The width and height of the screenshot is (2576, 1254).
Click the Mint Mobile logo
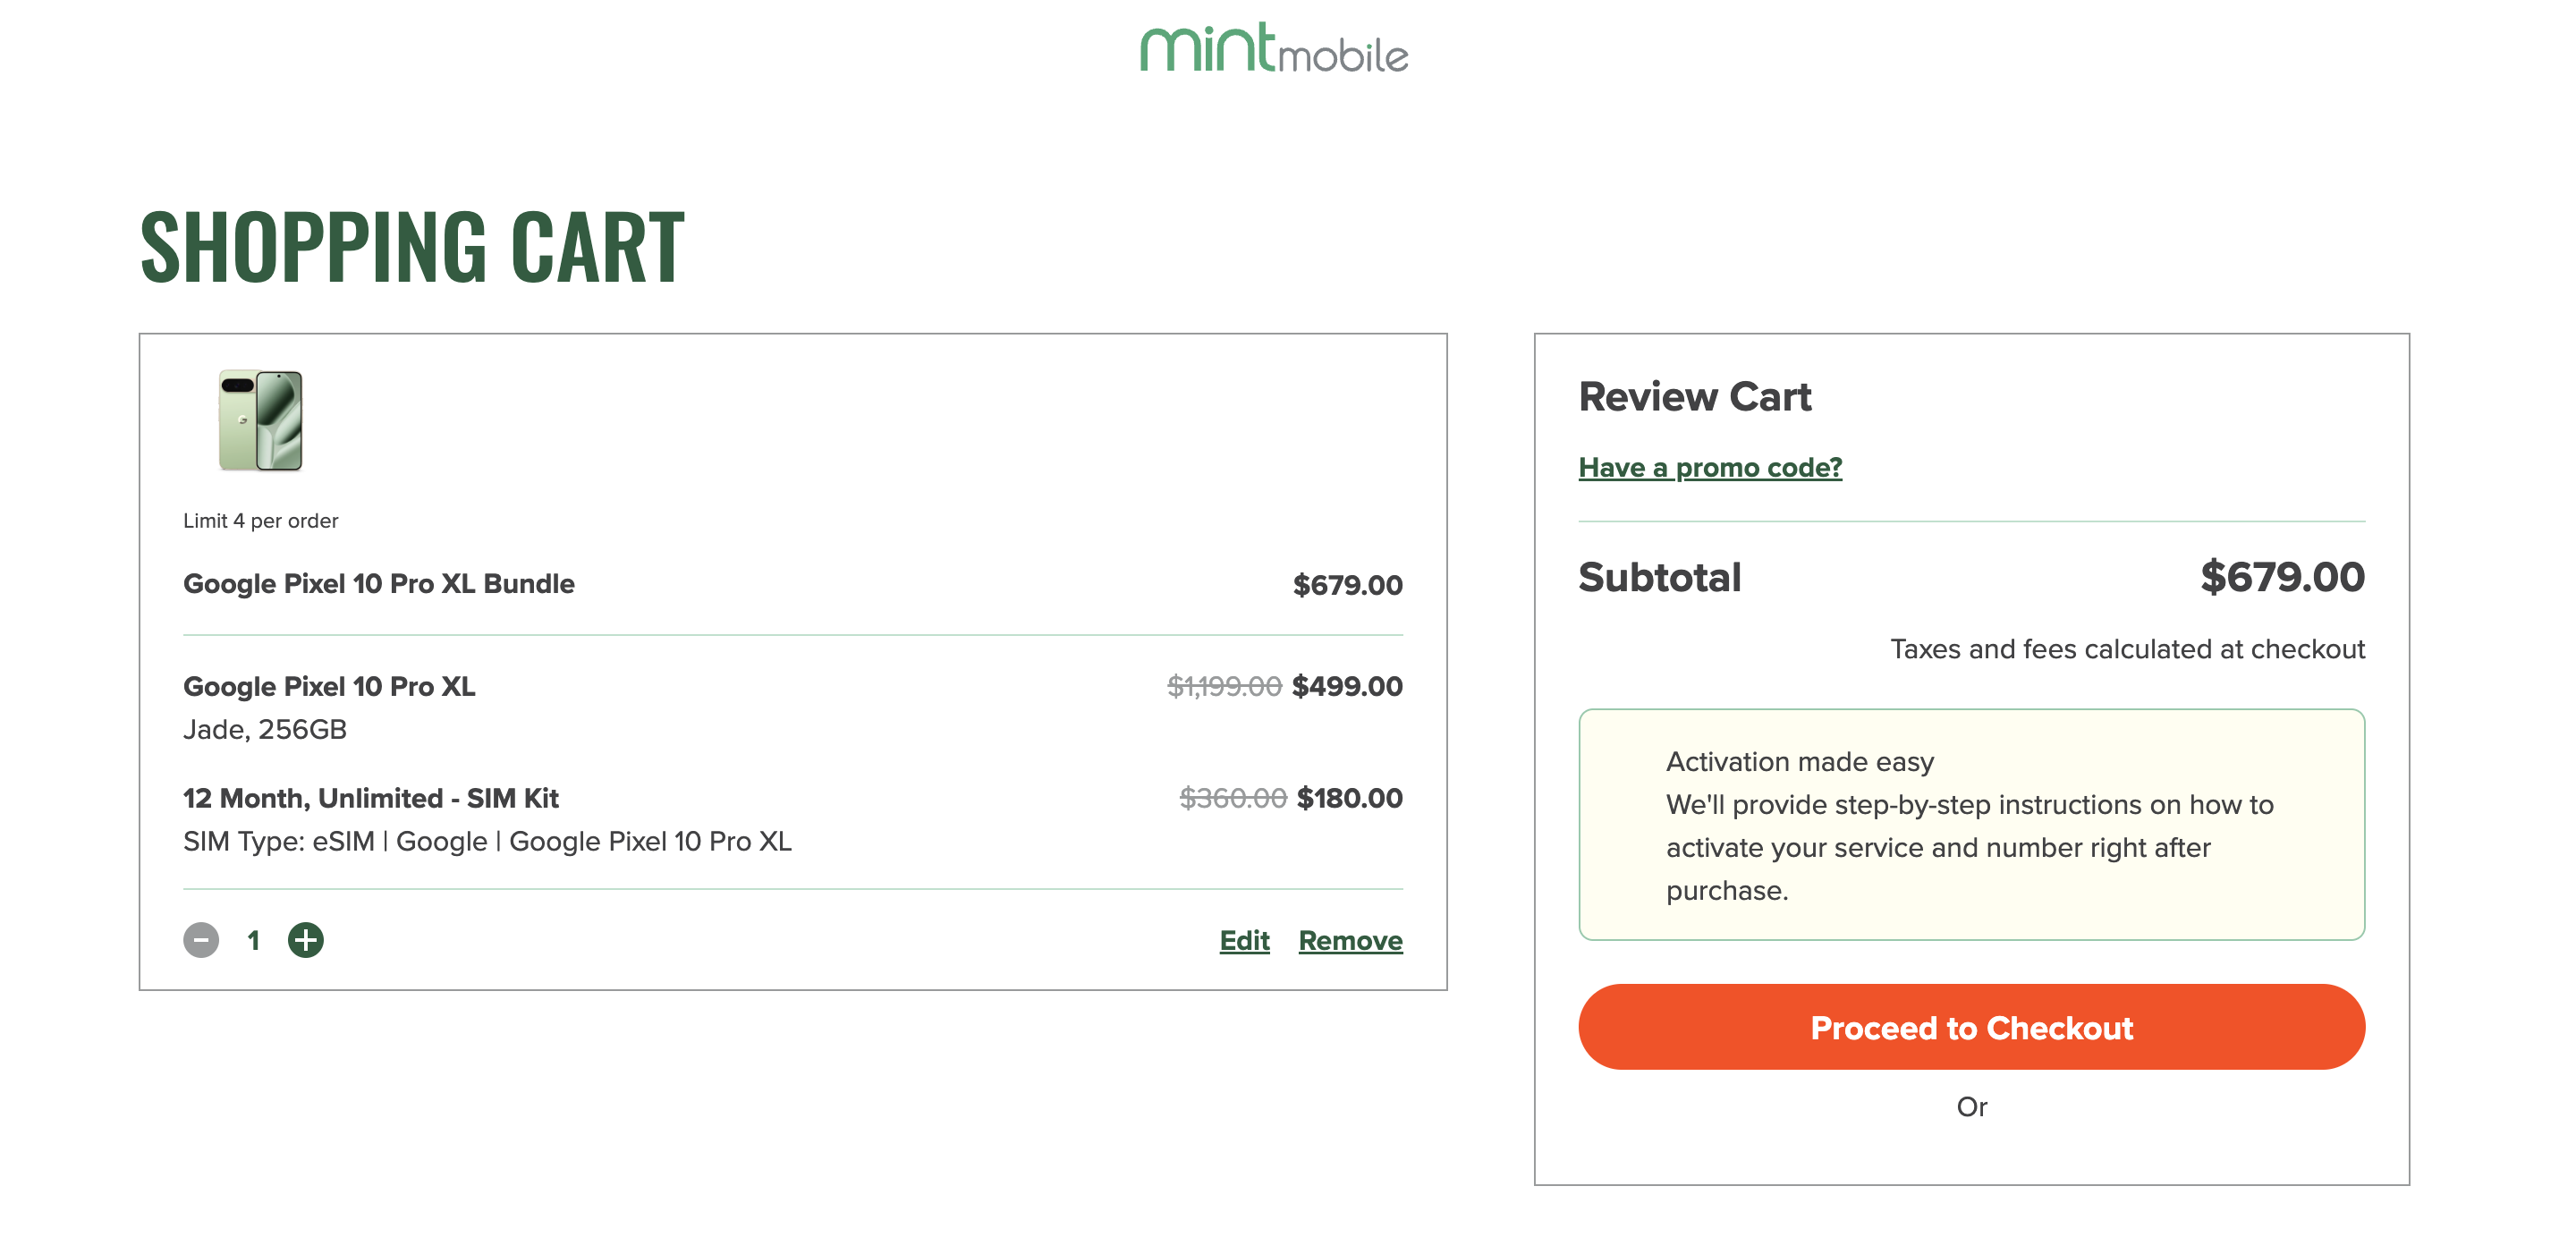tap(1273, 49)
